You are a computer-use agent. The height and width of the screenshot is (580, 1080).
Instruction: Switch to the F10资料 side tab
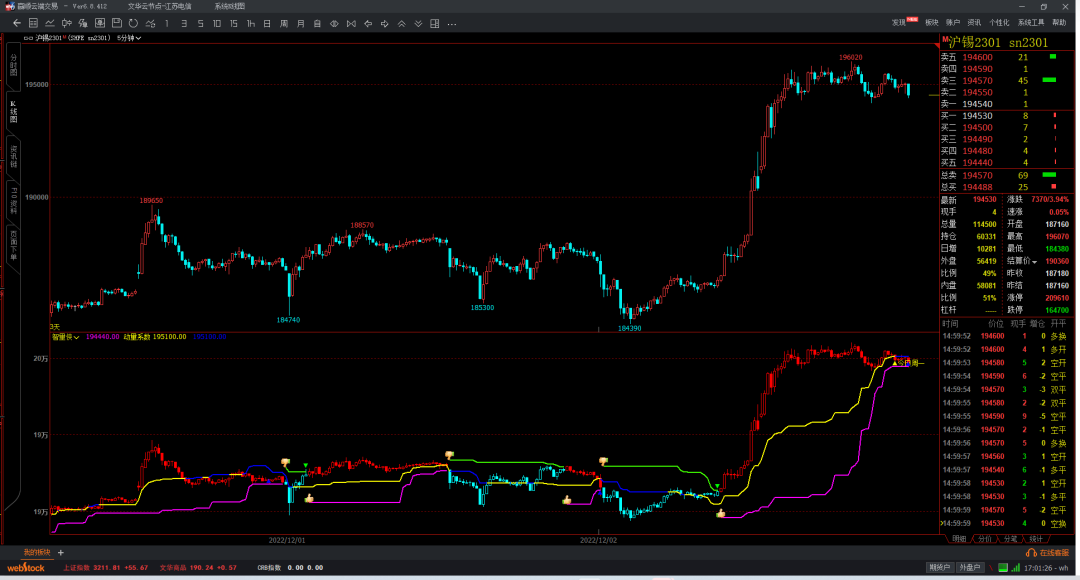pos(13,200)
